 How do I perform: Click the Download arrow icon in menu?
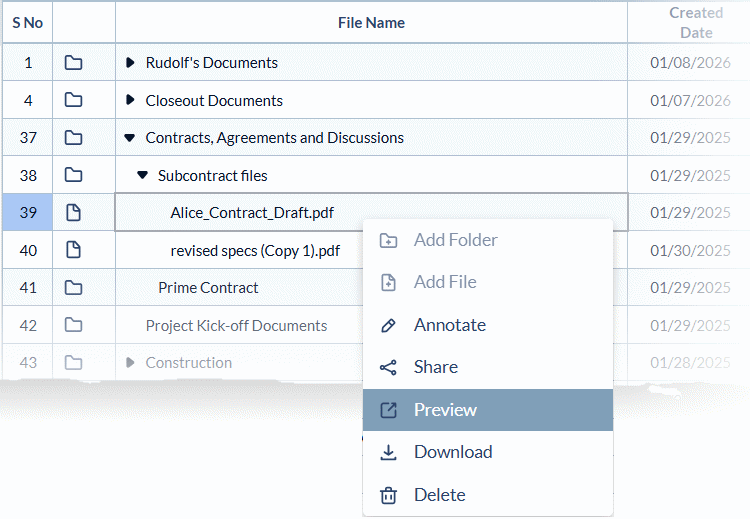click(x=389, y=452)
